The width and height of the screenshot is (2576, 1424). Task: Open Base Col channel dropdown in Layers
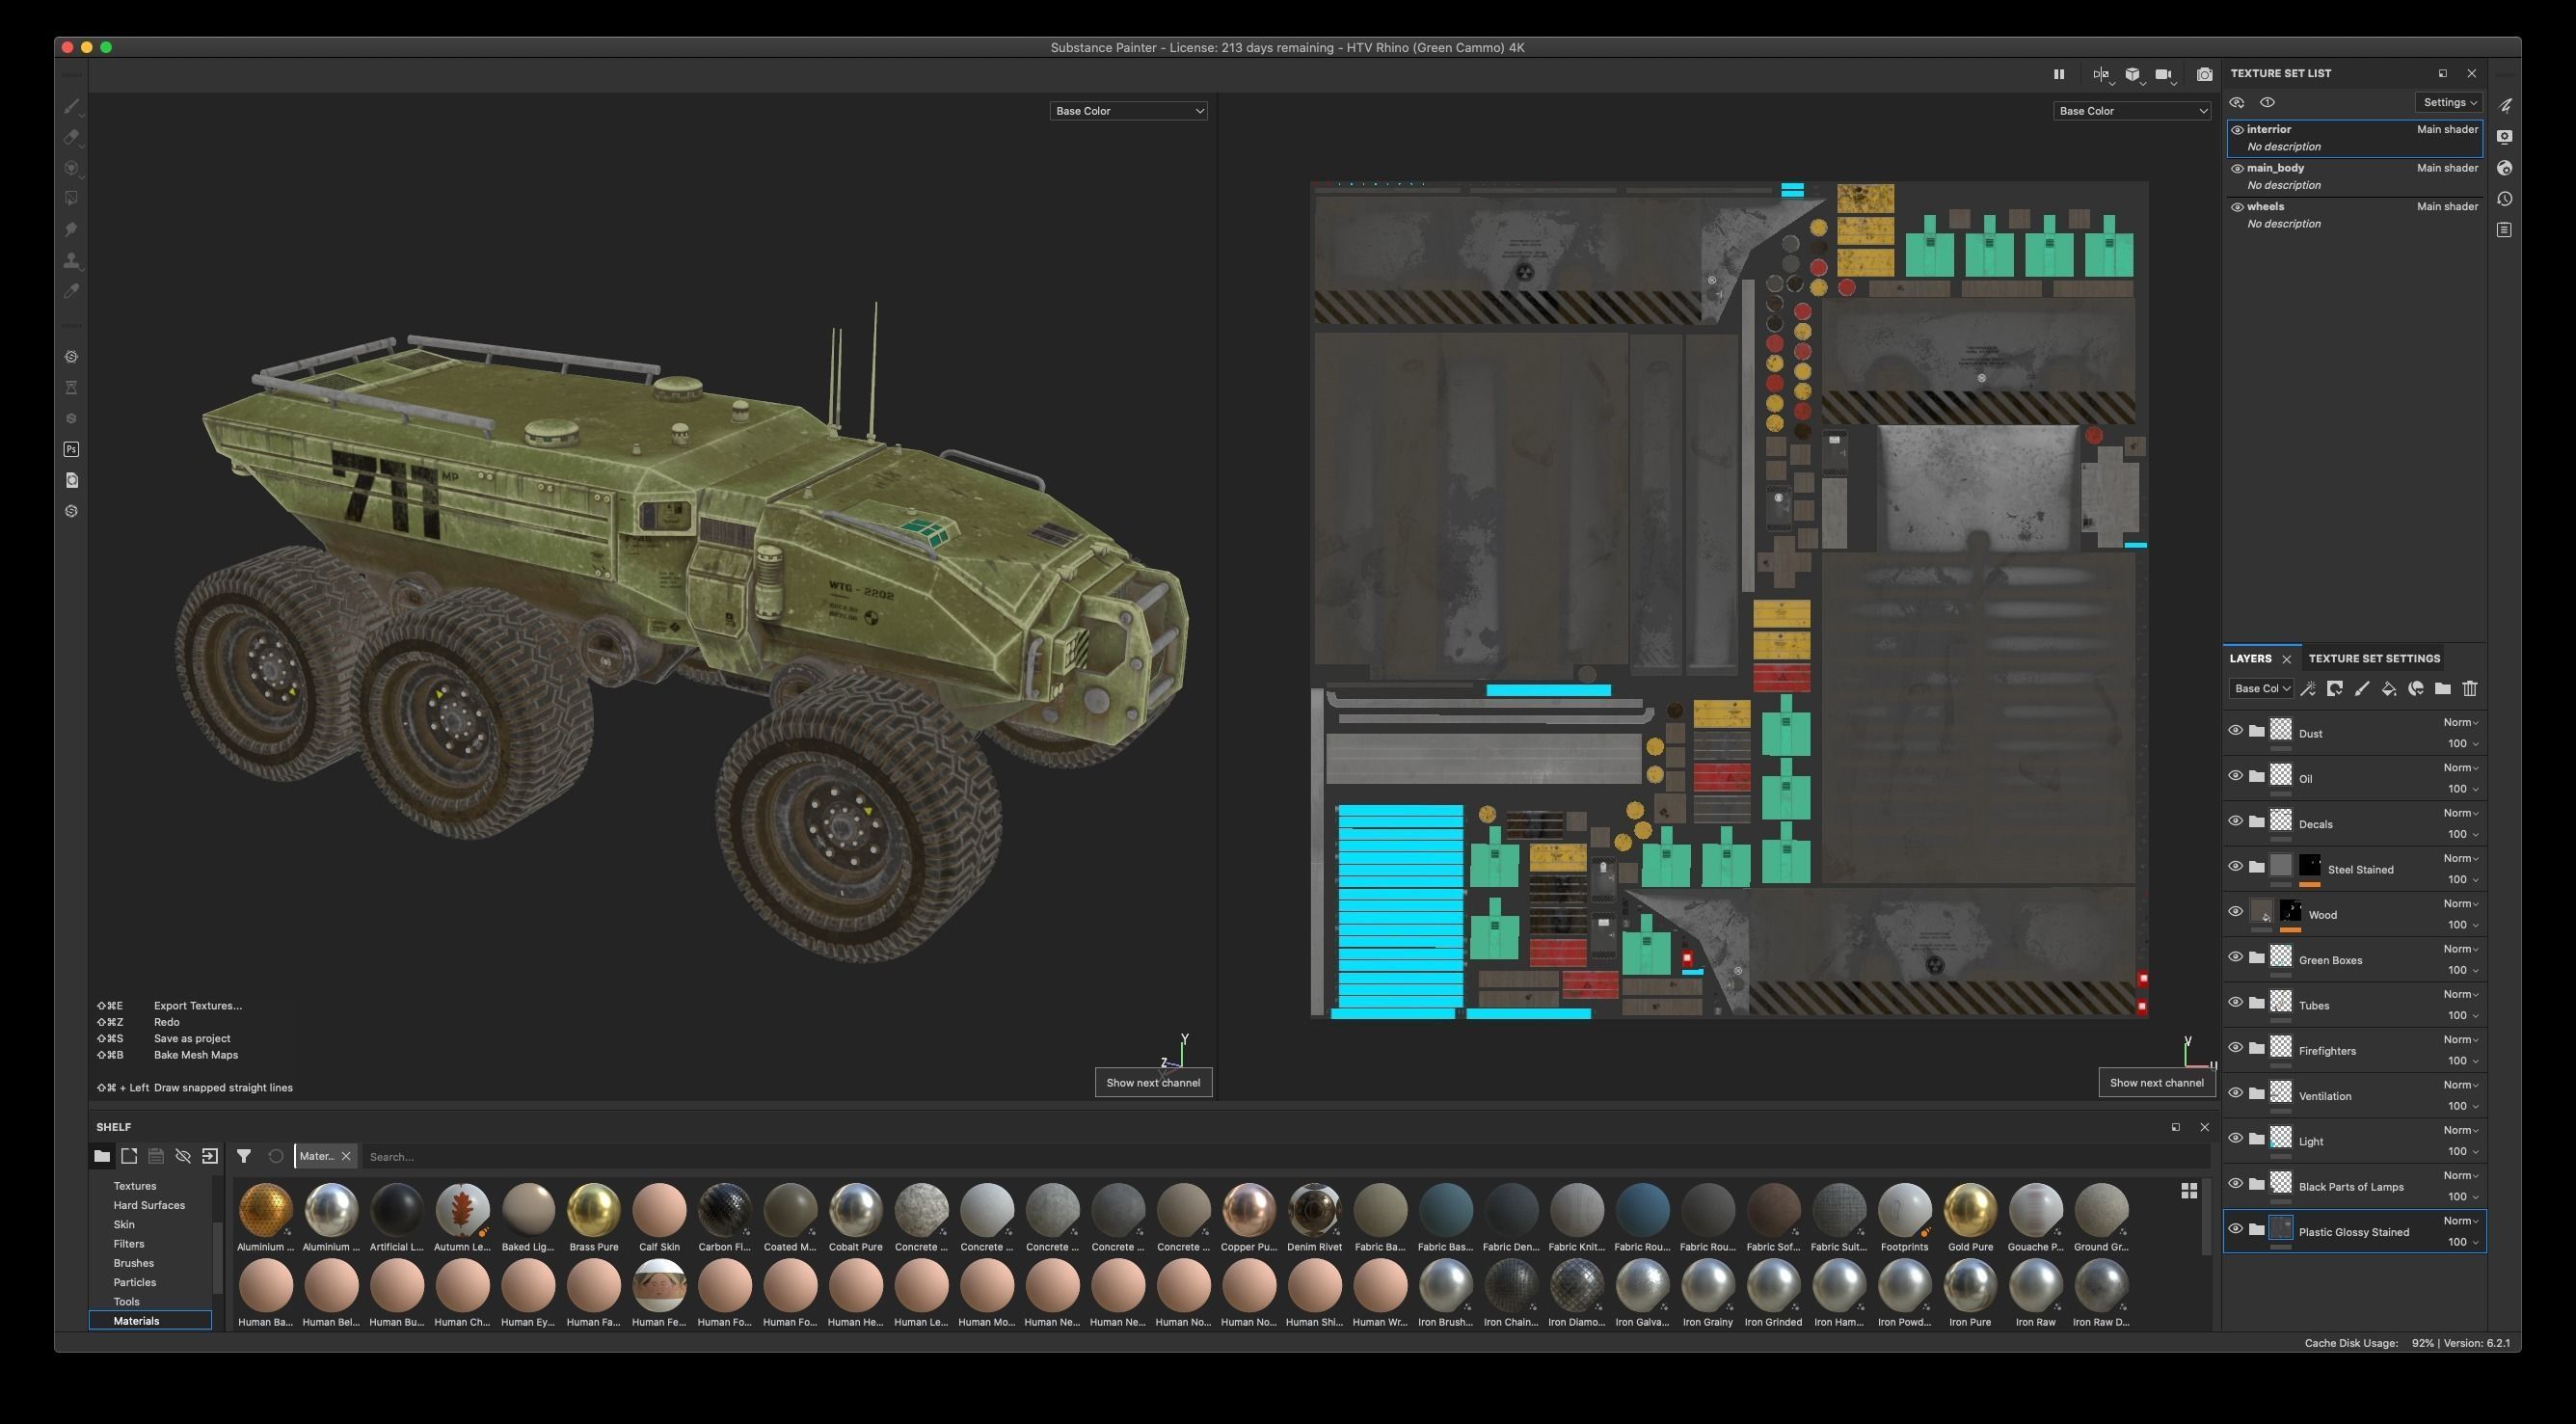coord(2260,688)
